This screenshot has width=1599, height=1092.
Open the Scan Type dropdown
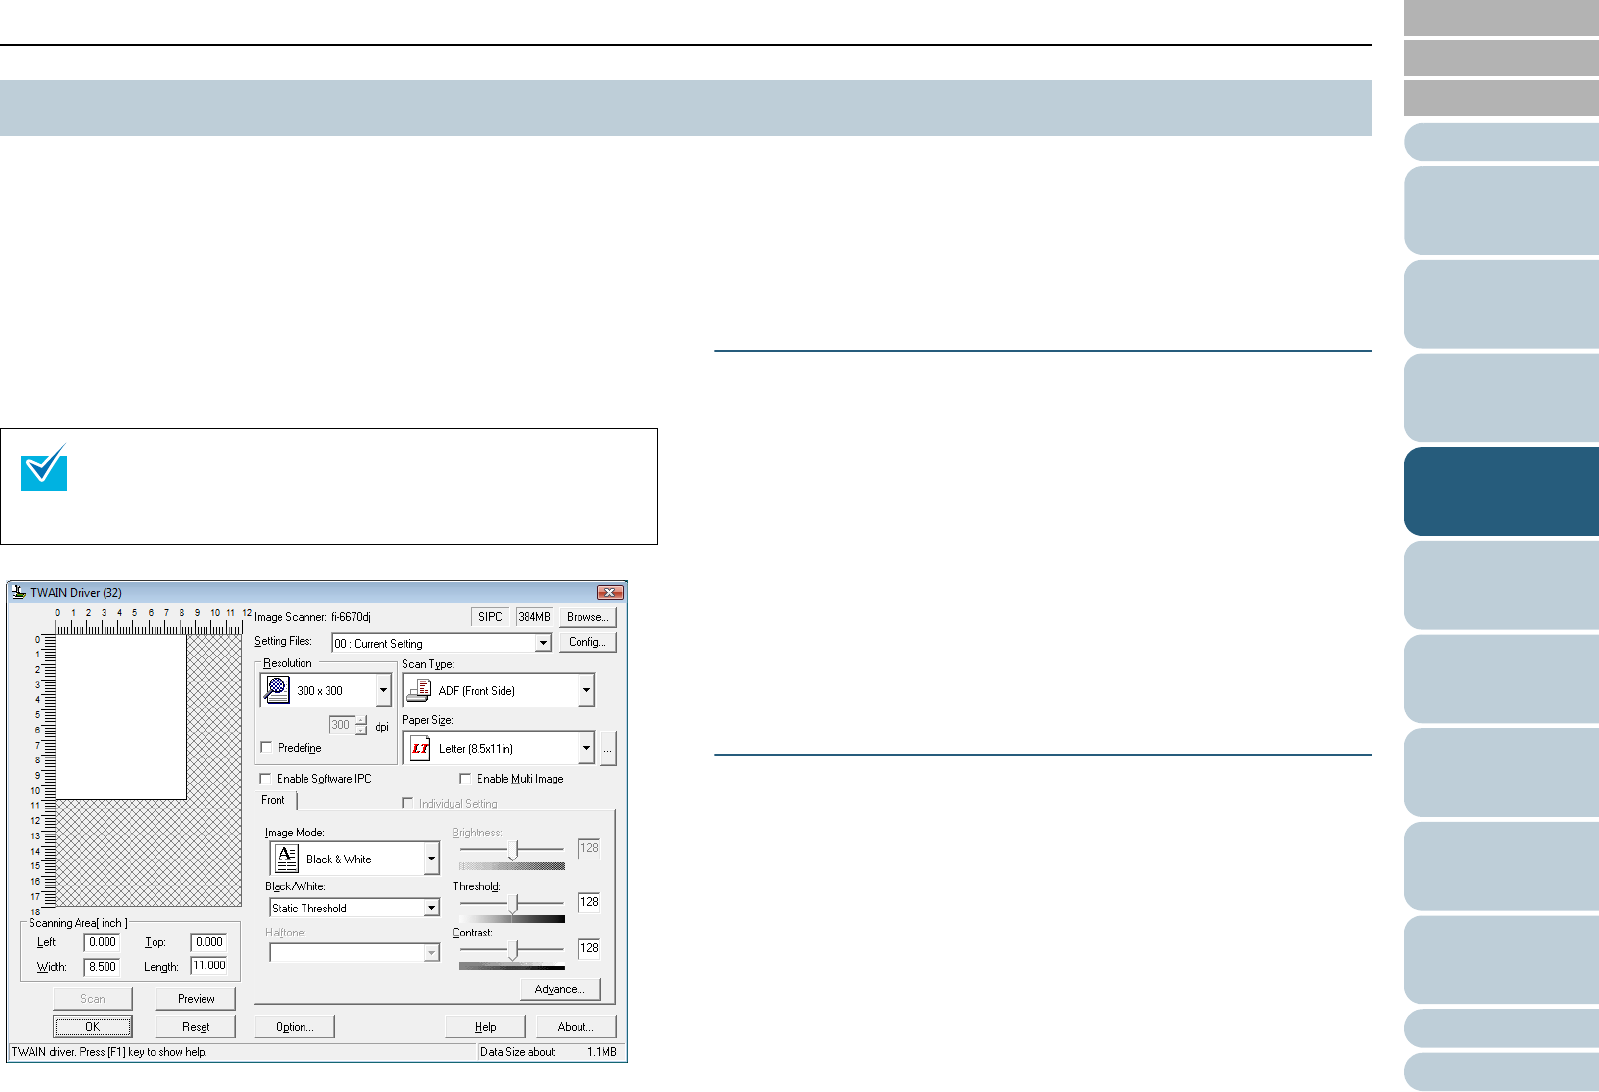586,690
